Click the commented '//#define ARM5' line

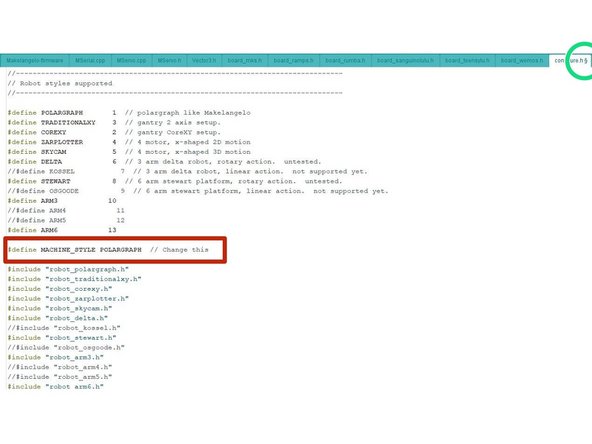click(x=66, y=220)
